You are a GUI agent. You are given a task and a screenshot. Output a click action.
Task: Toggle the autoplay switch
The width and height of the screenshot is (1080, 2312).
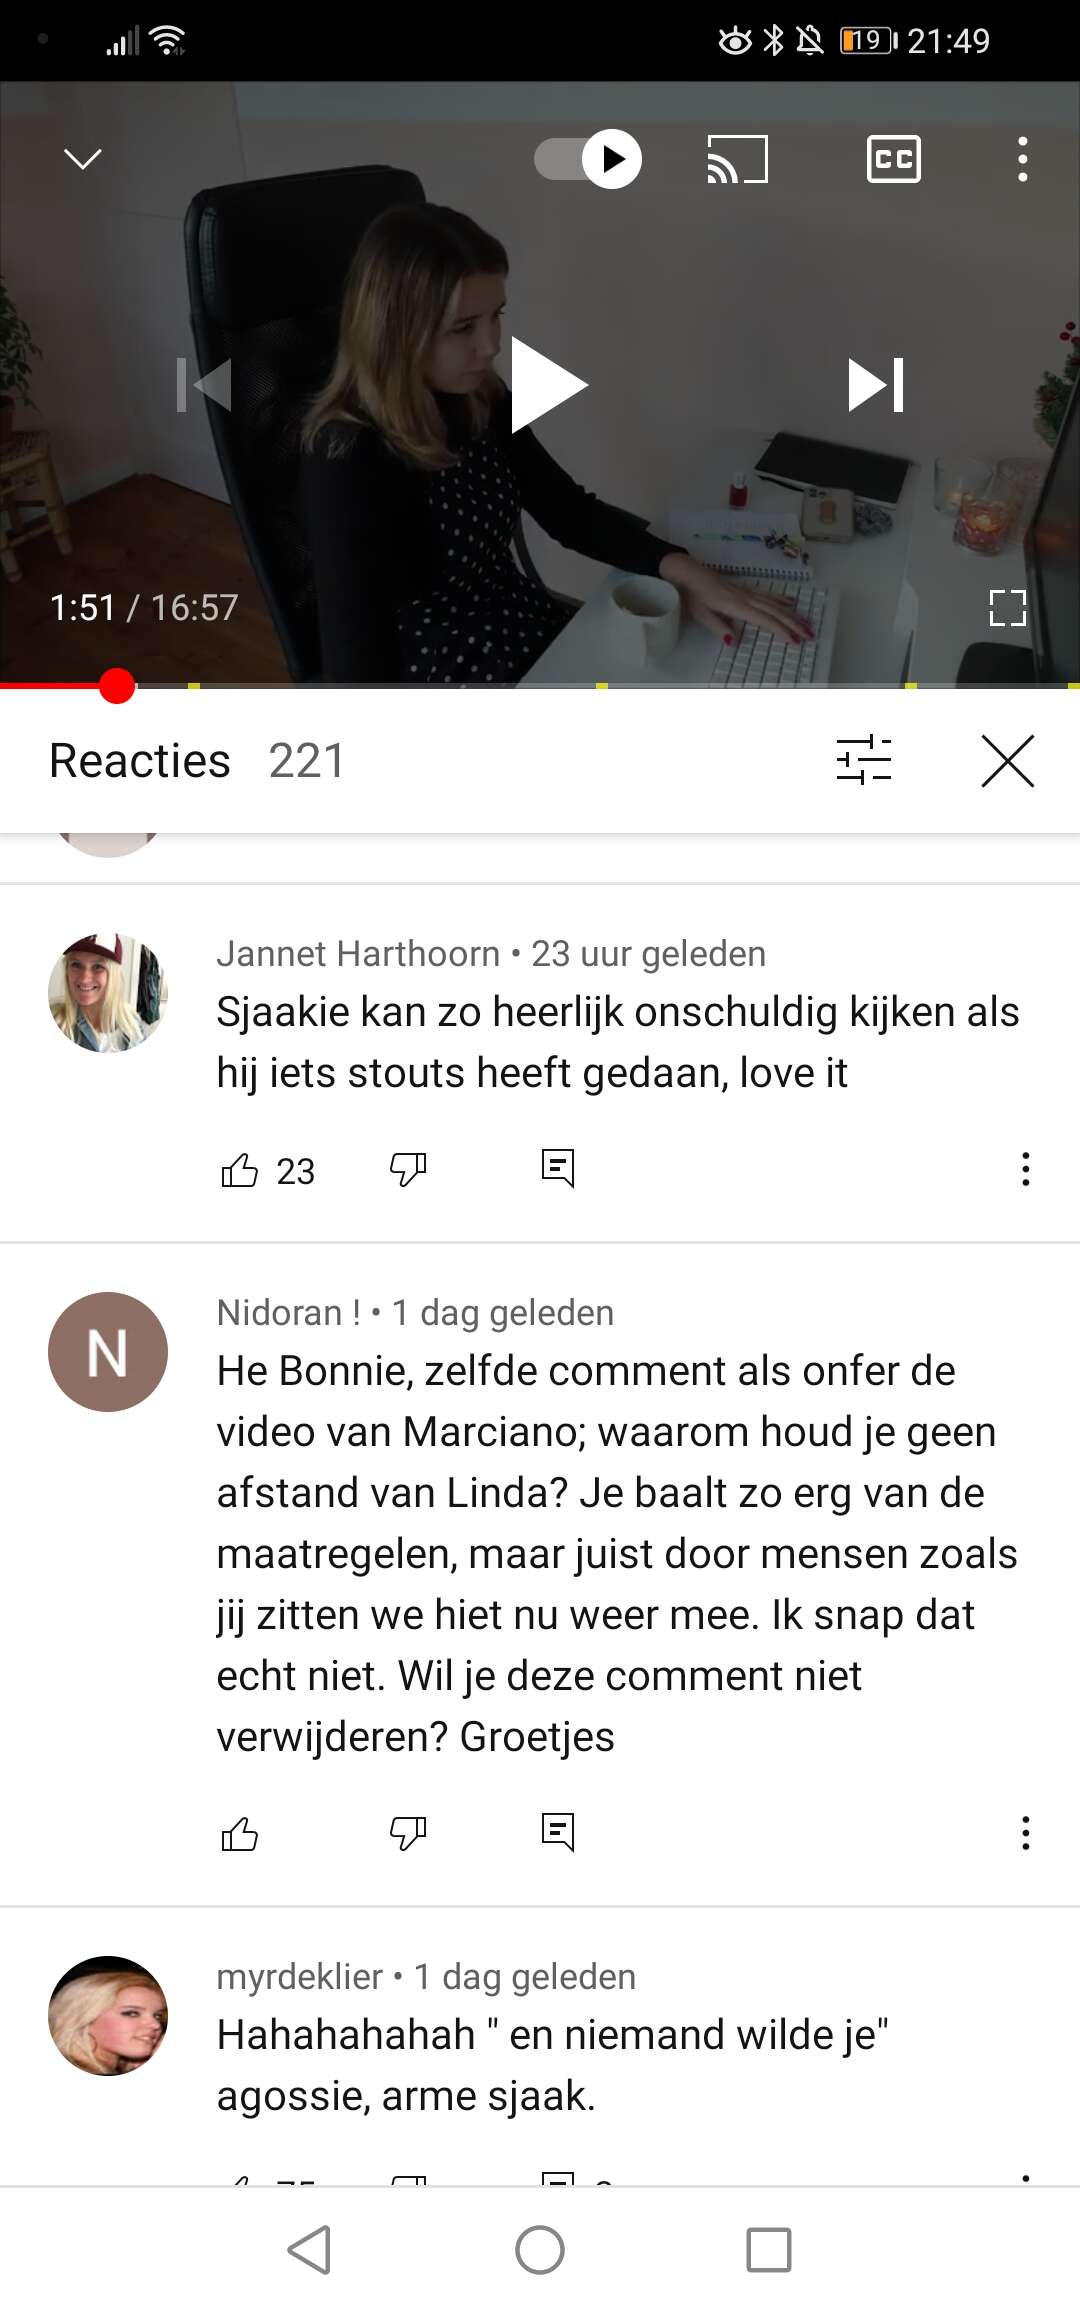[588, 159]
